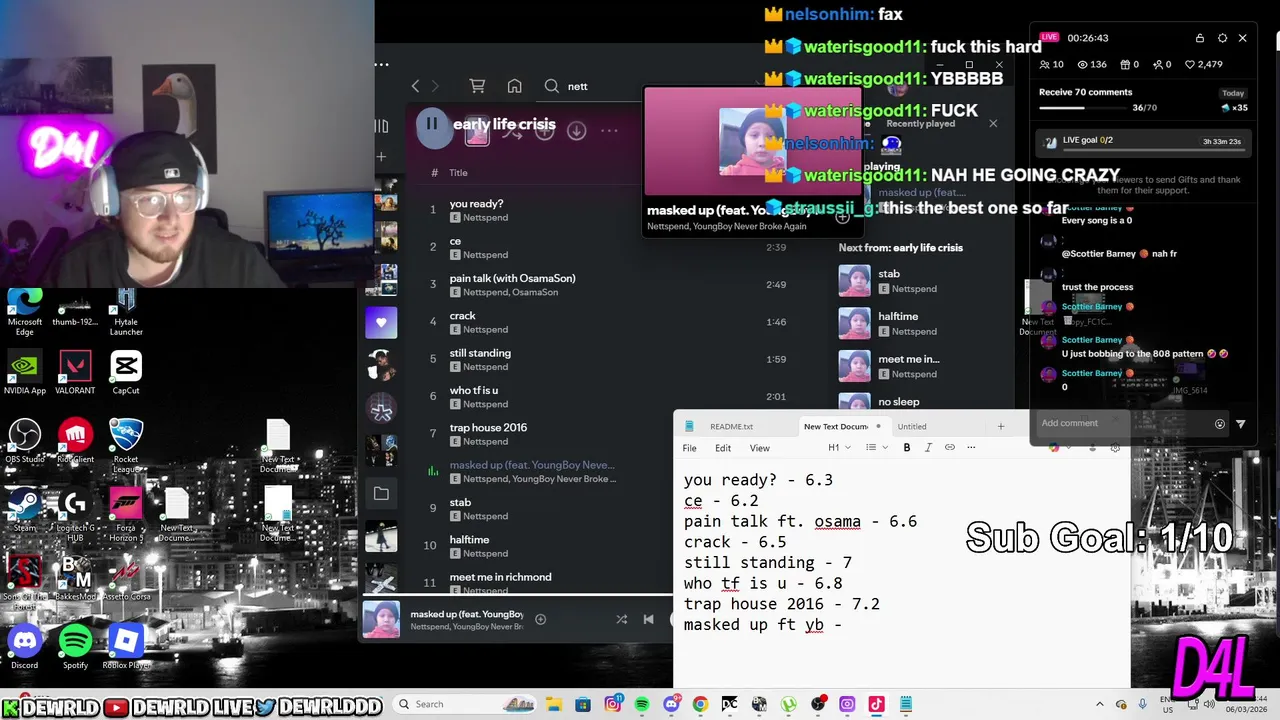Toggle italic formatting in Notepad
The height and width of the screenshot is (720, 1280).
pos(928,448)
